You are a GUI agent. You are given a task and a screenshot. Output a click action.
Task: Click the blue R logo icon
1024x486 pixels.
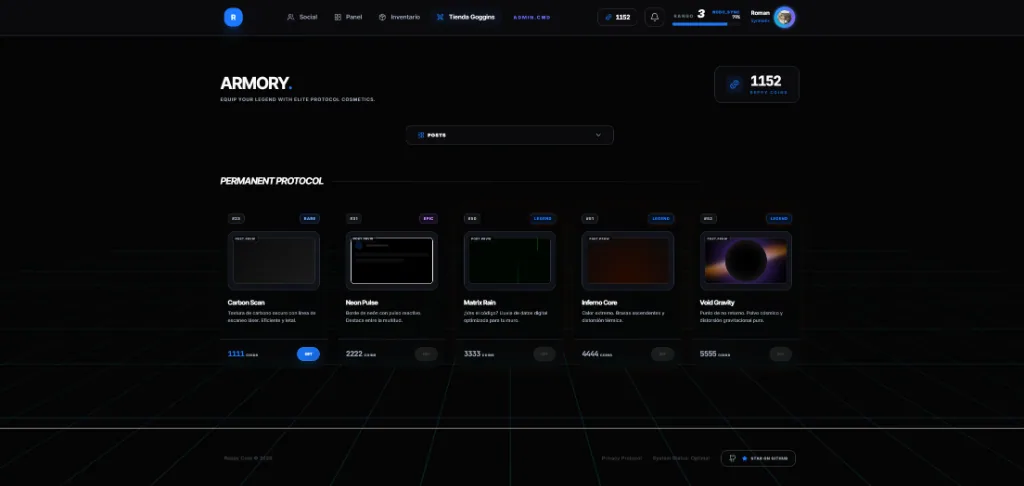(233, 18)
